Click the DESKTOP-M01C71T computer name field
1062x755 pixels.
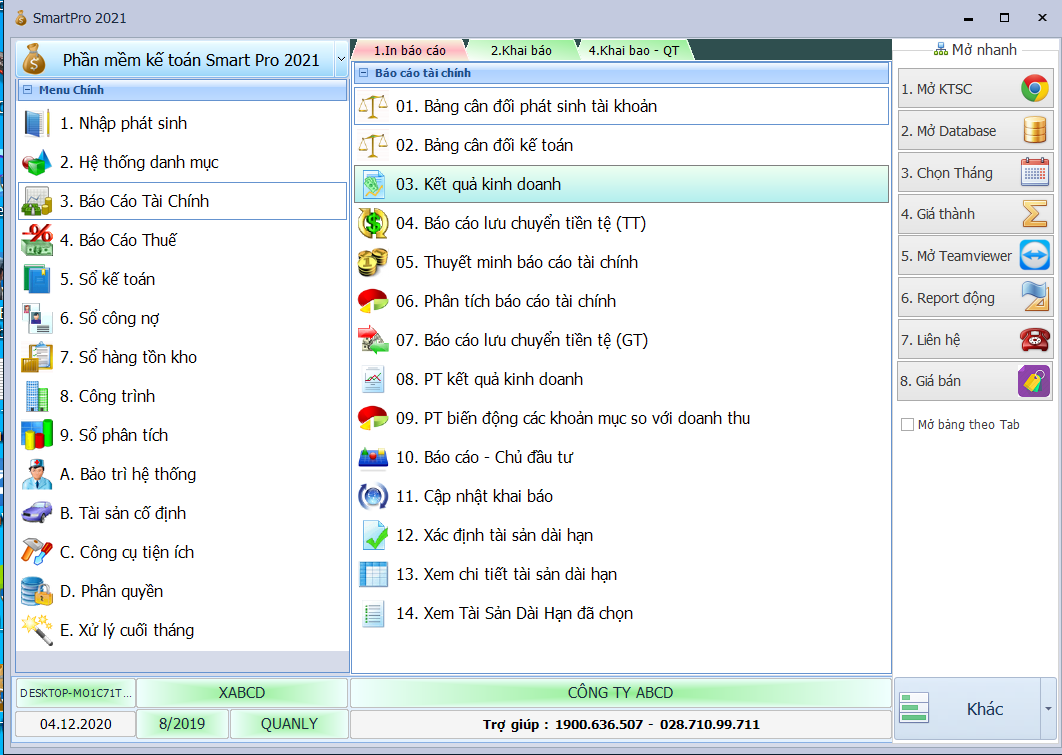[75, 693]
